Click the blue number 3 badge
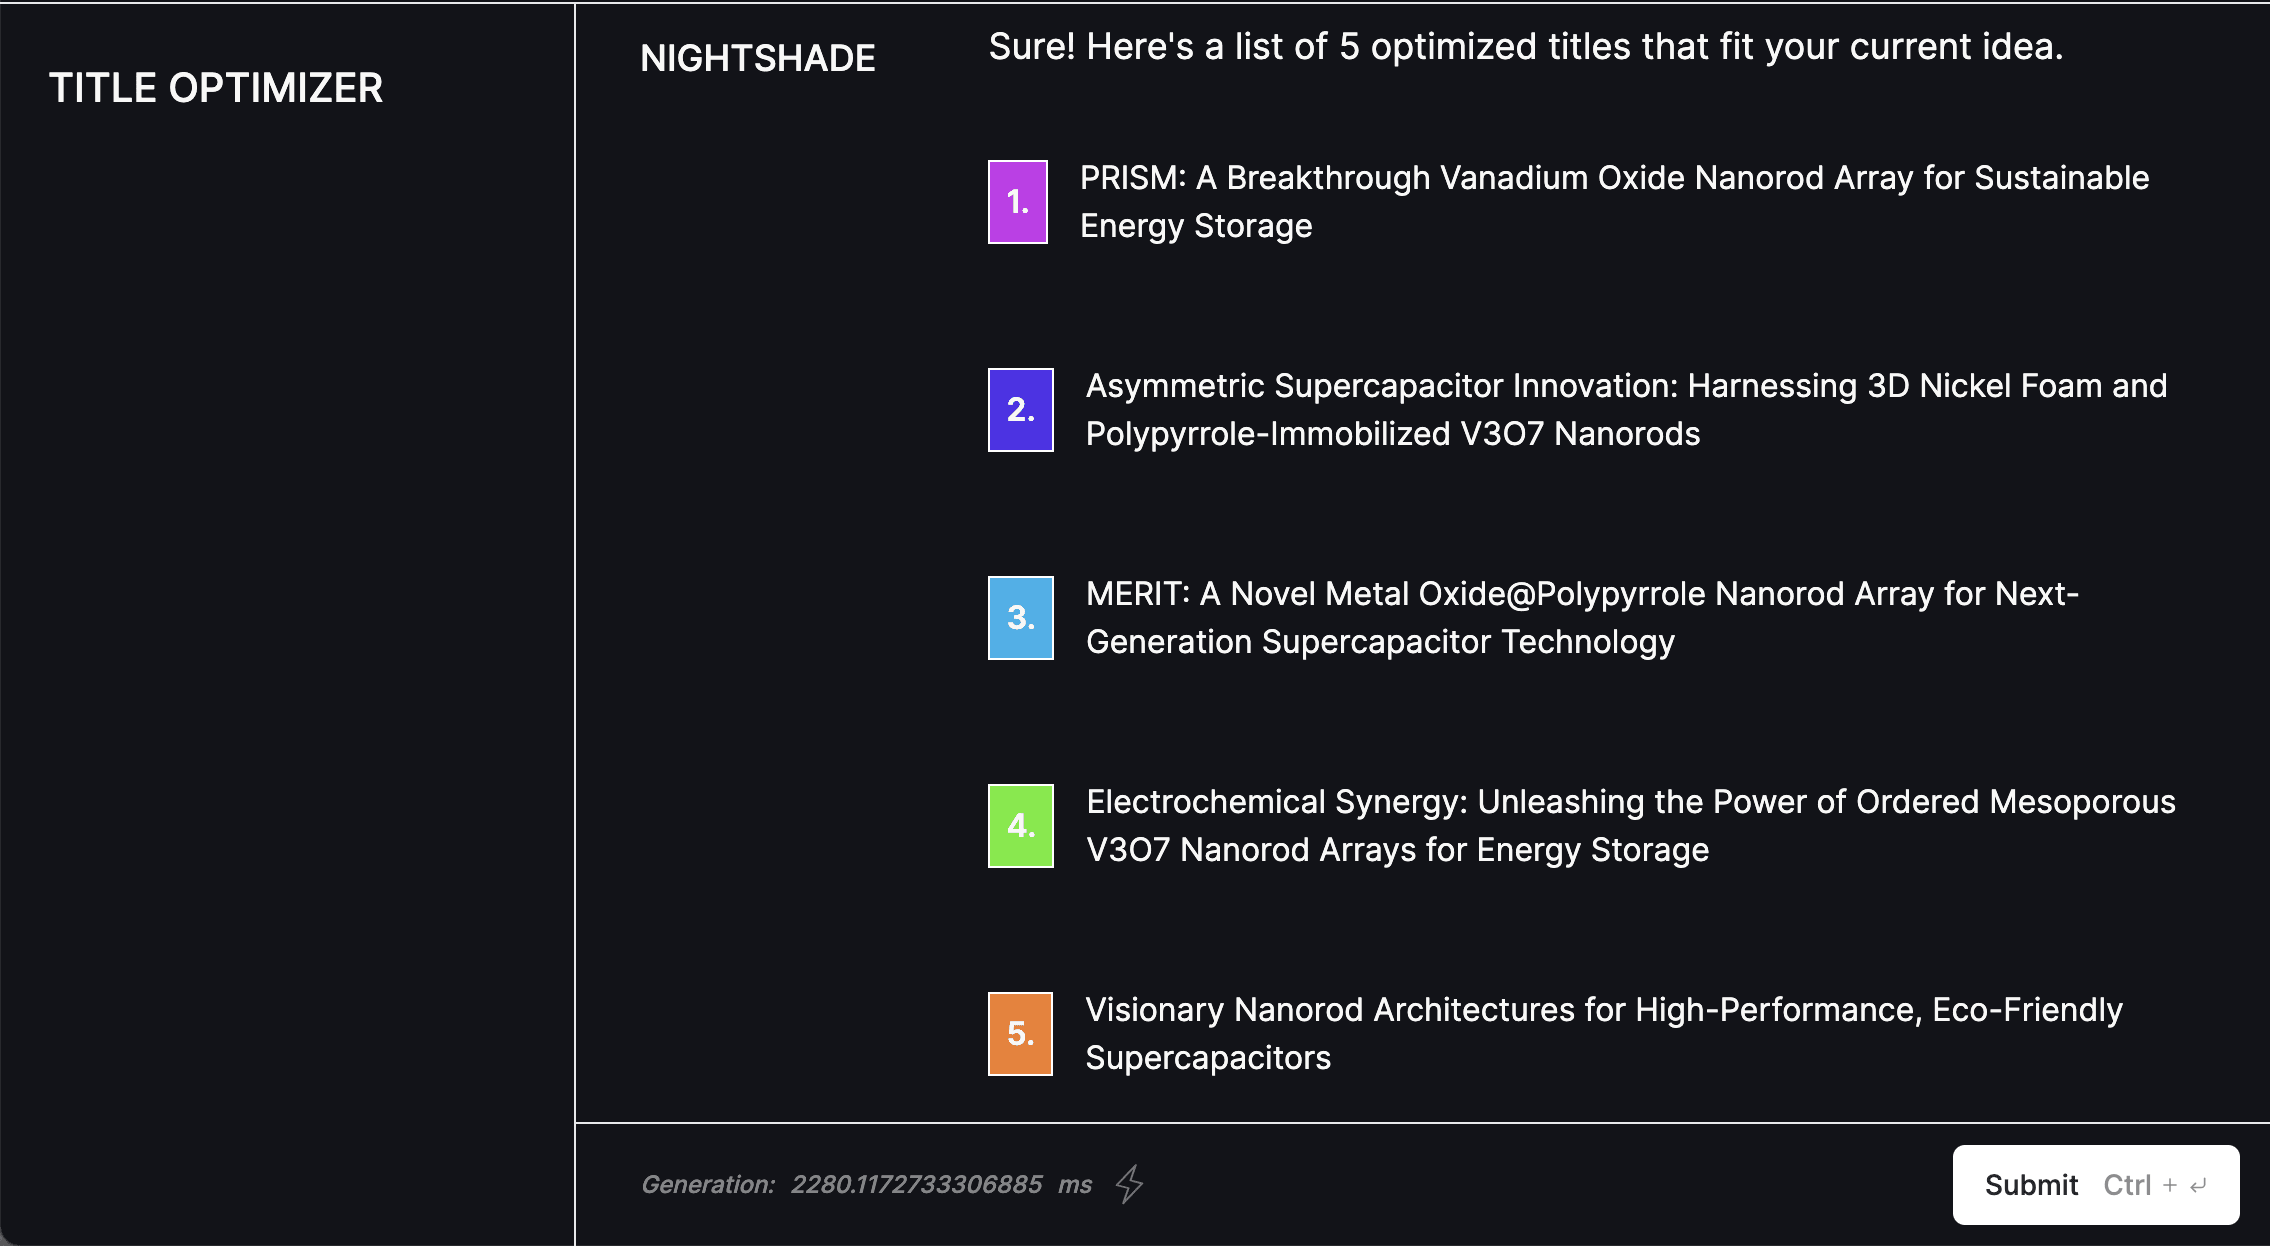 tap(1020, 618)
